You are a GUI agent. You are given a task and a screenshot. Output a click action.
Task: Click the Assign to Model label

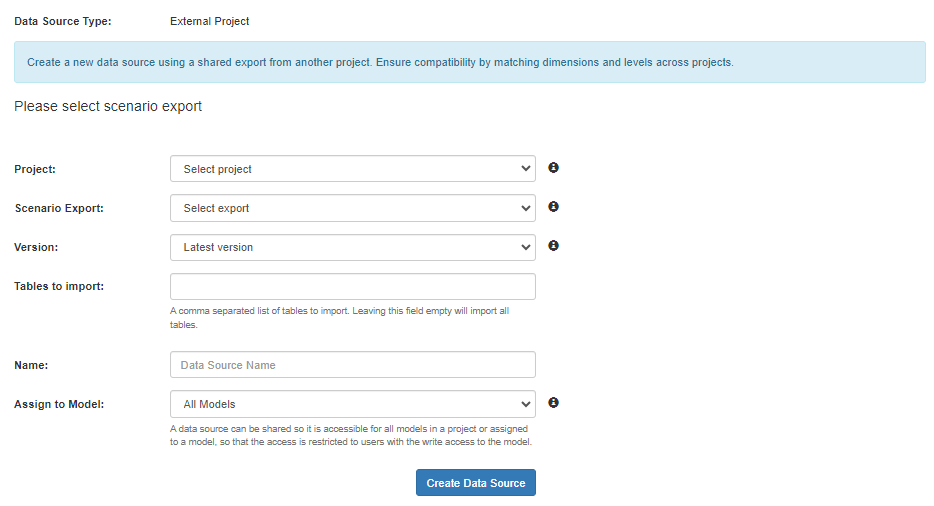click(59, 405)
